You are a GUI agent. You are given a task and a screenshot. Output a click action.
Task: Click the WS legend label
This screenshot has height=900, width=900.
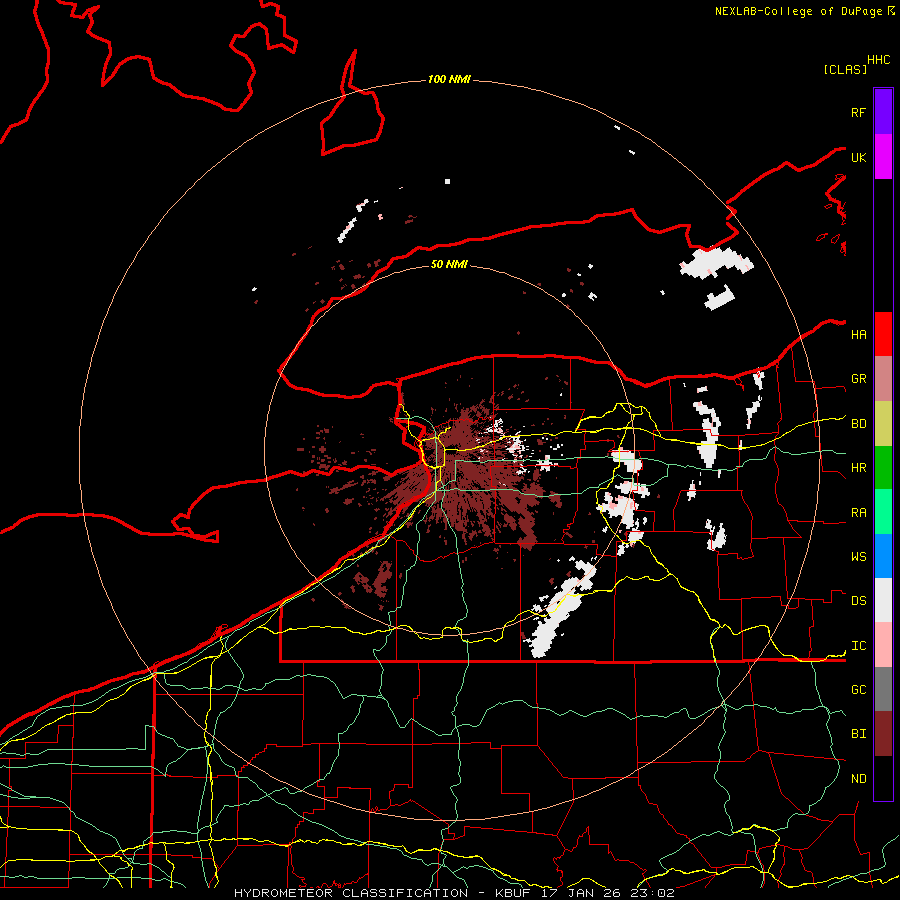pos(858,557)
